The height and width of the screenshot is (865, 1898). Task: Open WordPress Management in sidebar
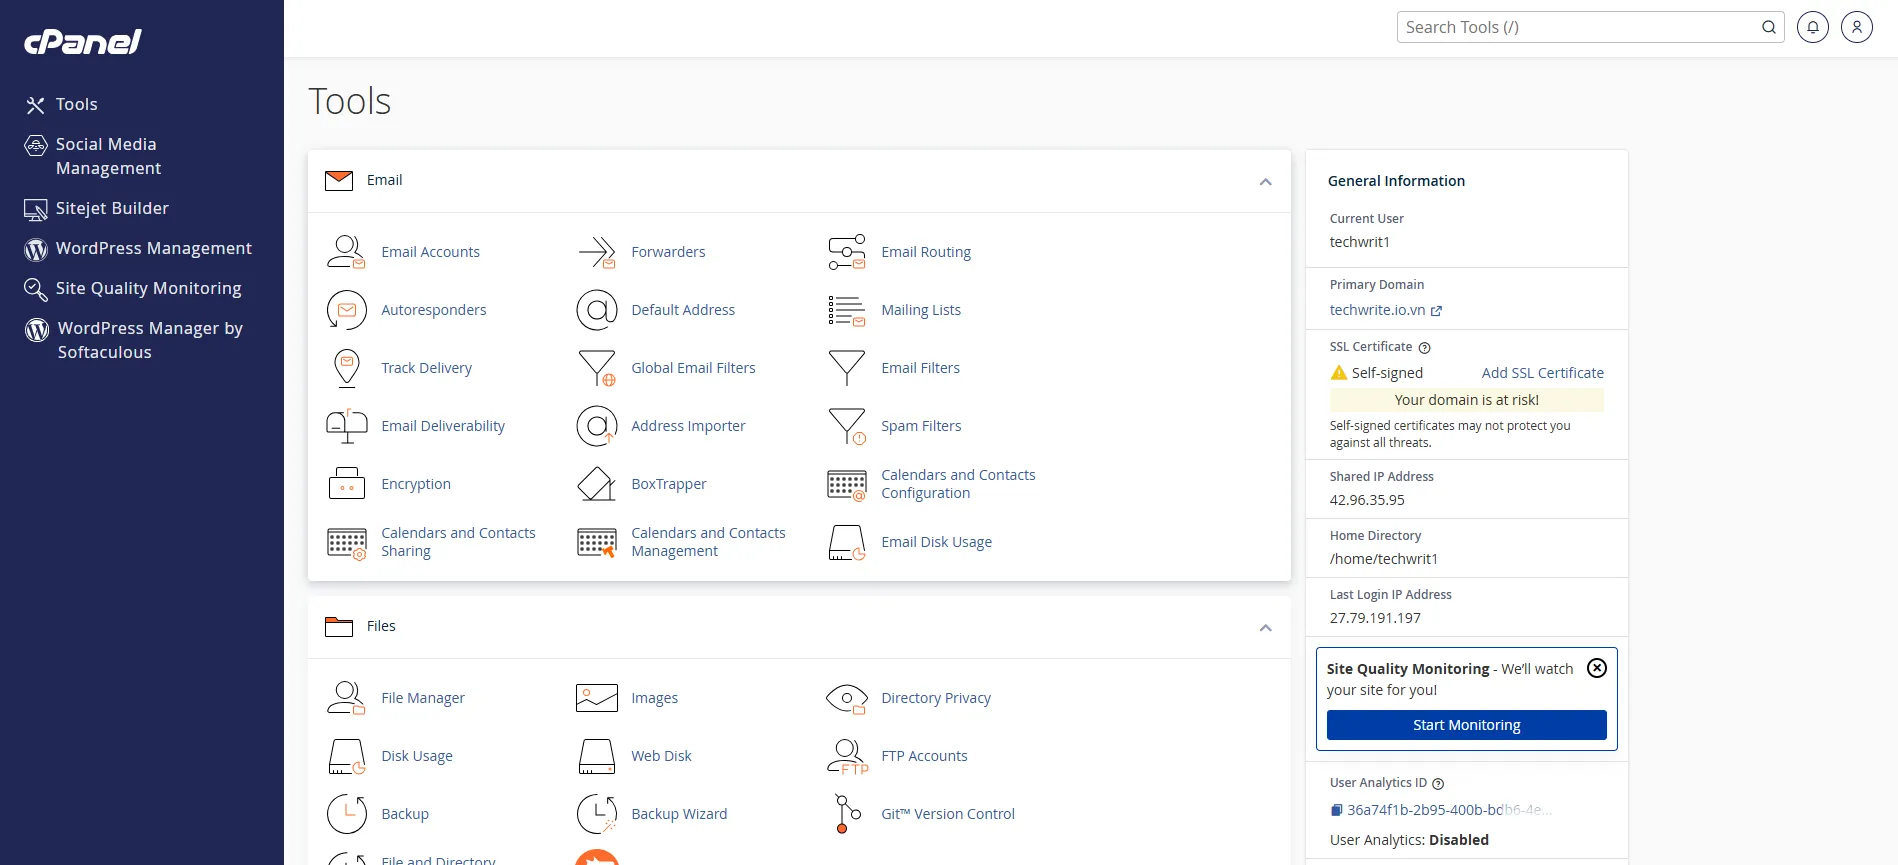pyautogui.click(x=153, y=248)
